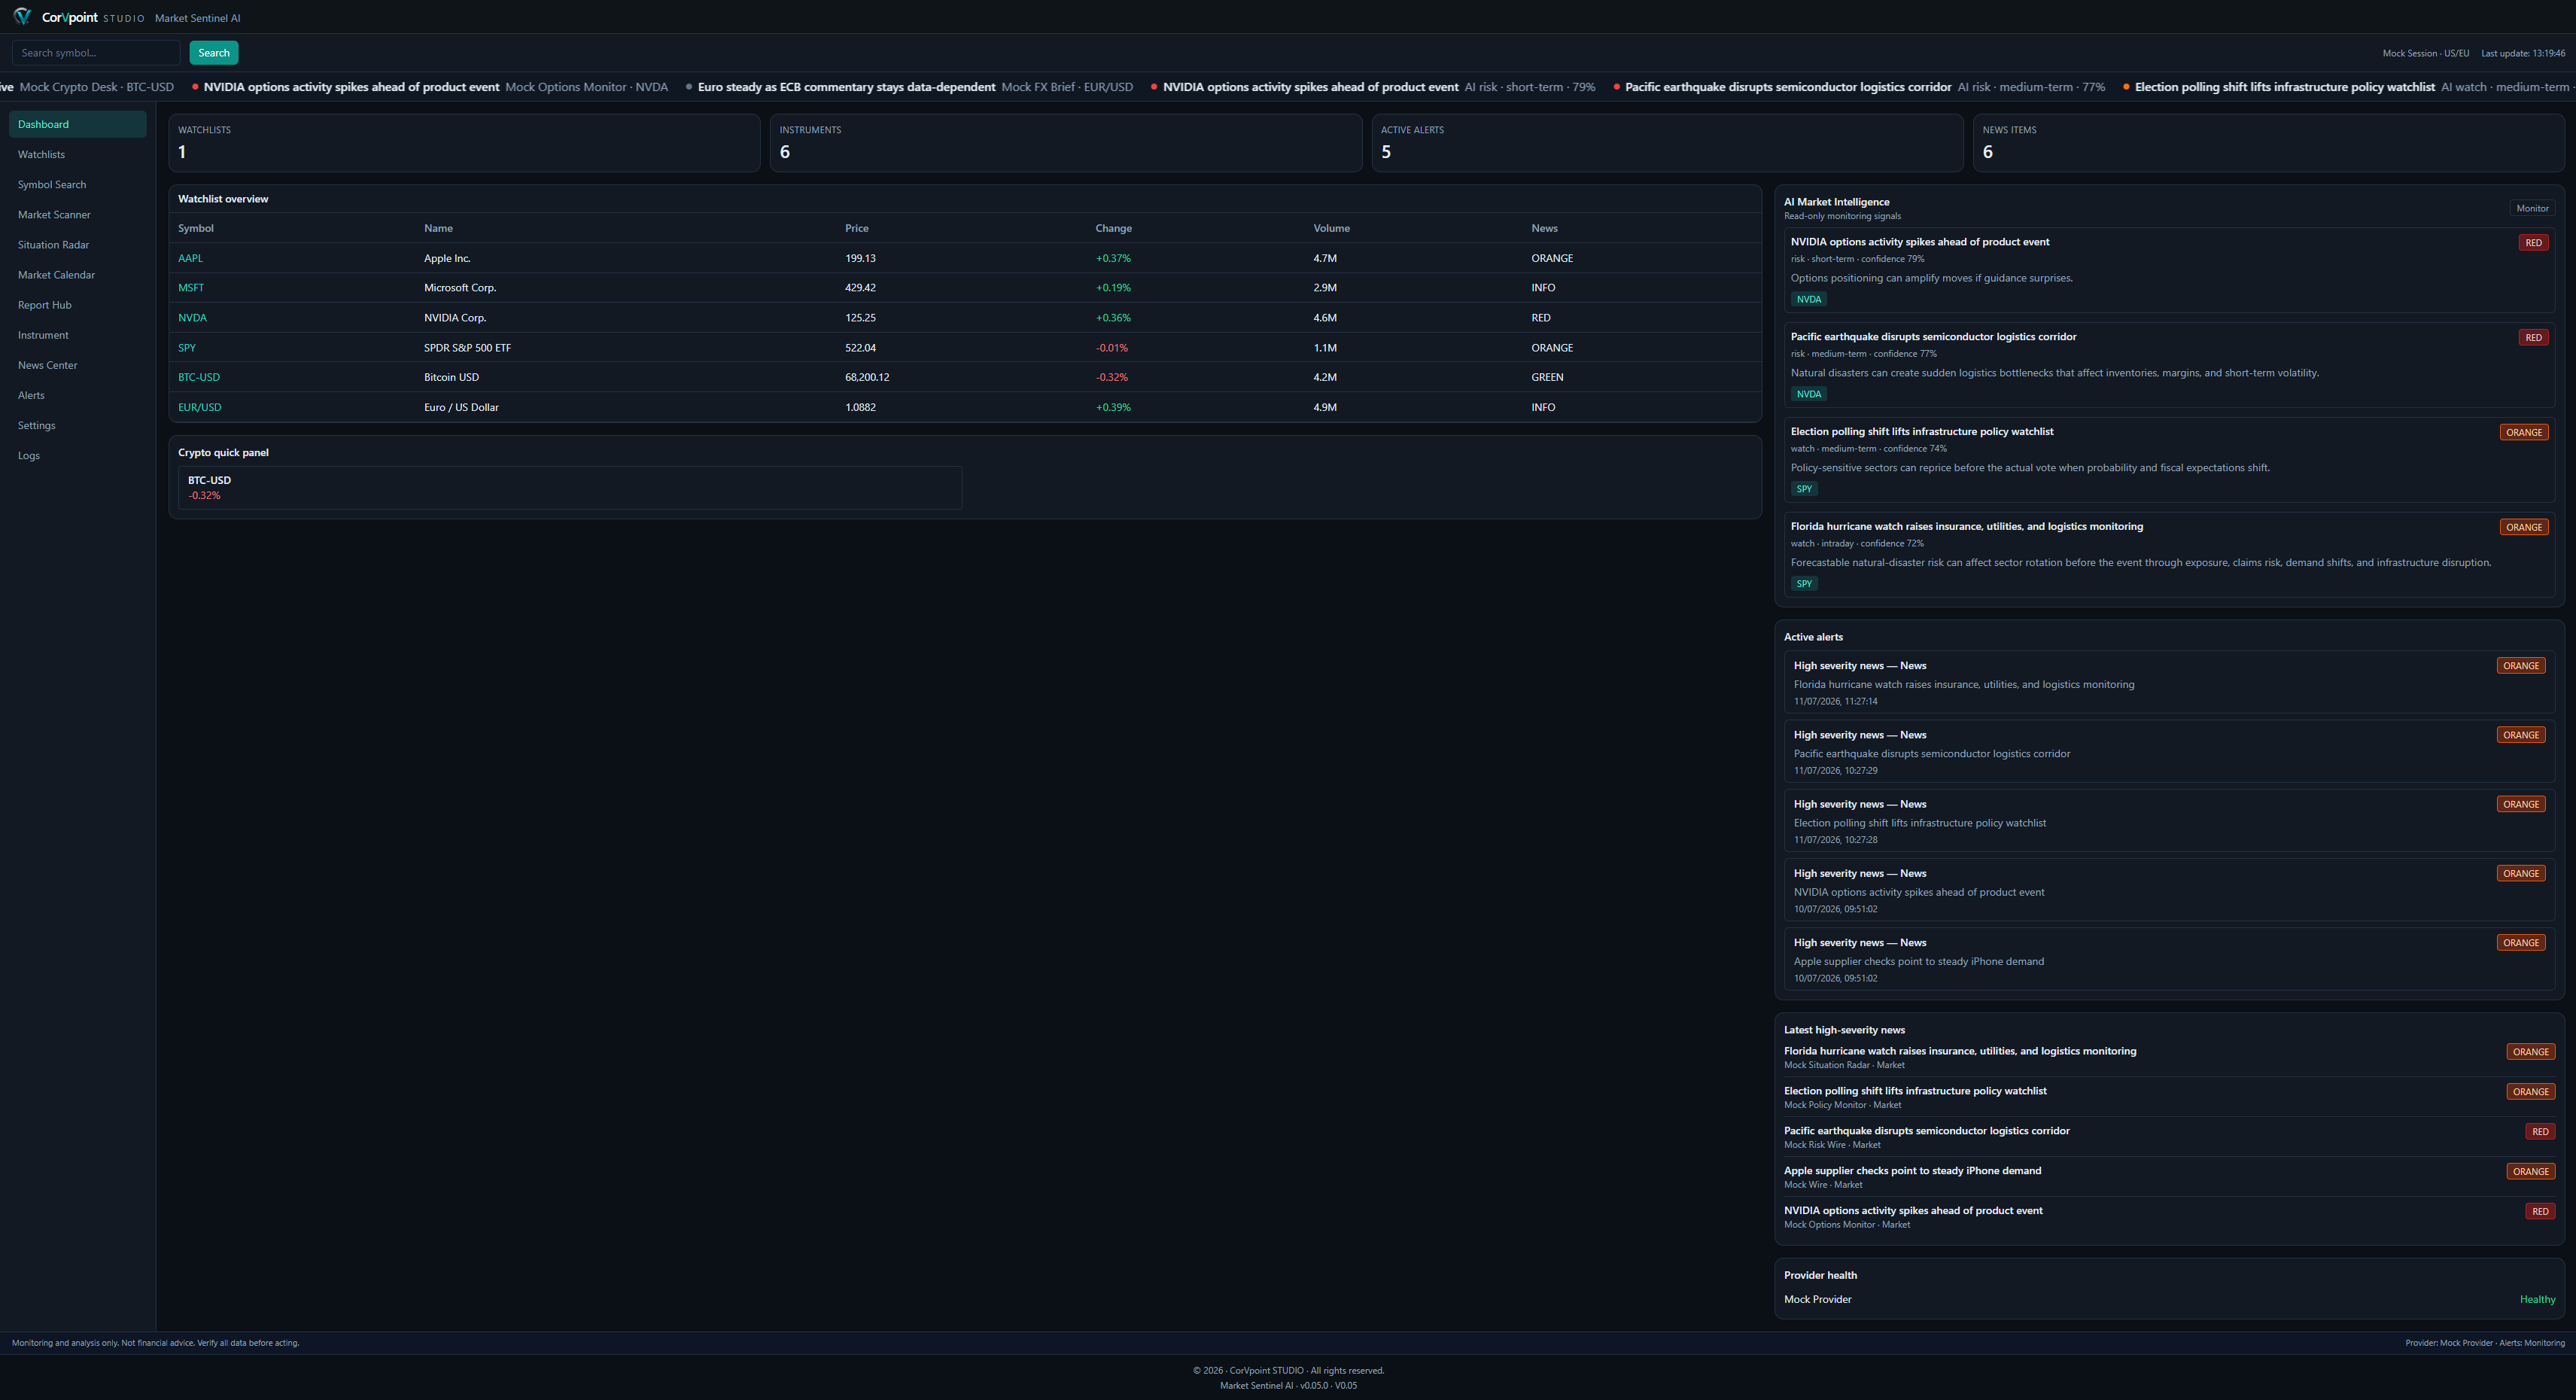
Task: Click the Last update time in header
Action: tap(2523, 53)
